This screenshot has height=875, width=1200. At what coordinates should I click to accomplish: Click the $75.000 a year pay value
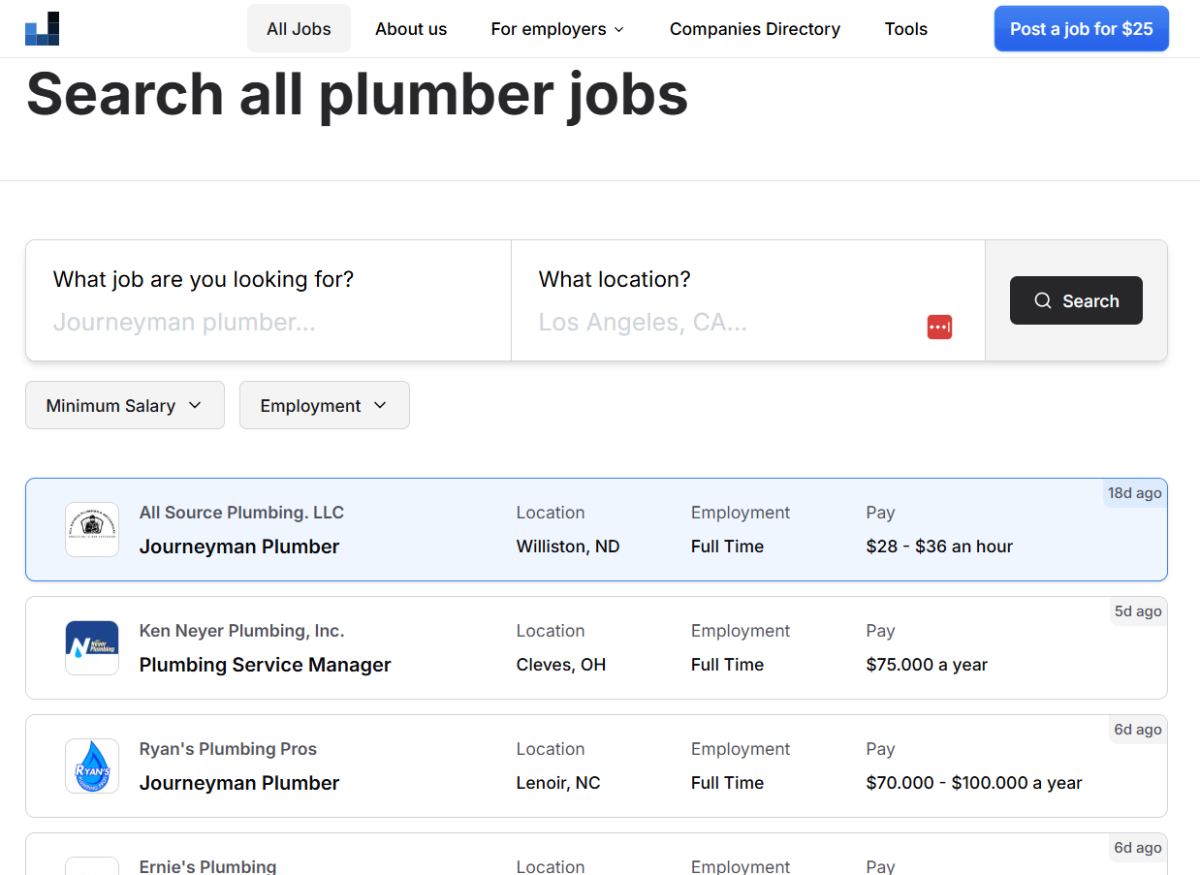point(927,664)
